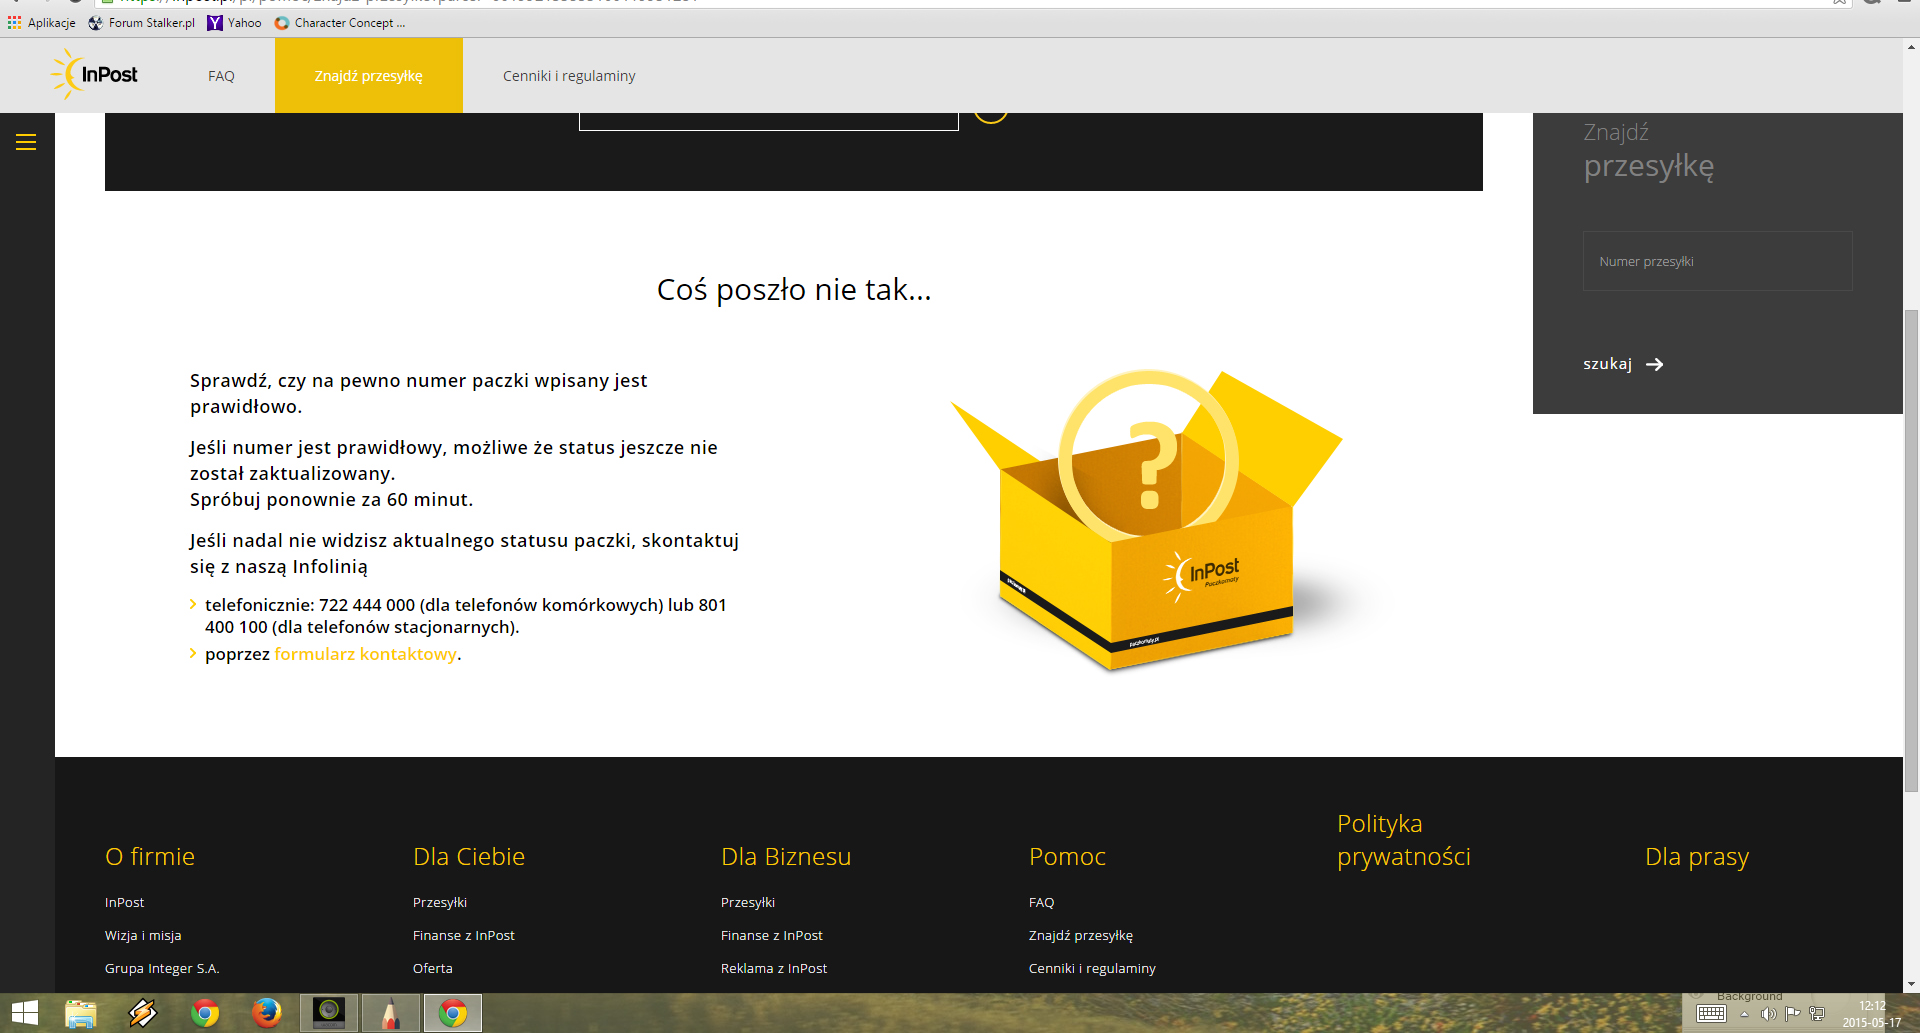Open Cenniki i regulaminy in footer
Viewport: 1920px width, 1033px height.
click(x=1092, y=968)
